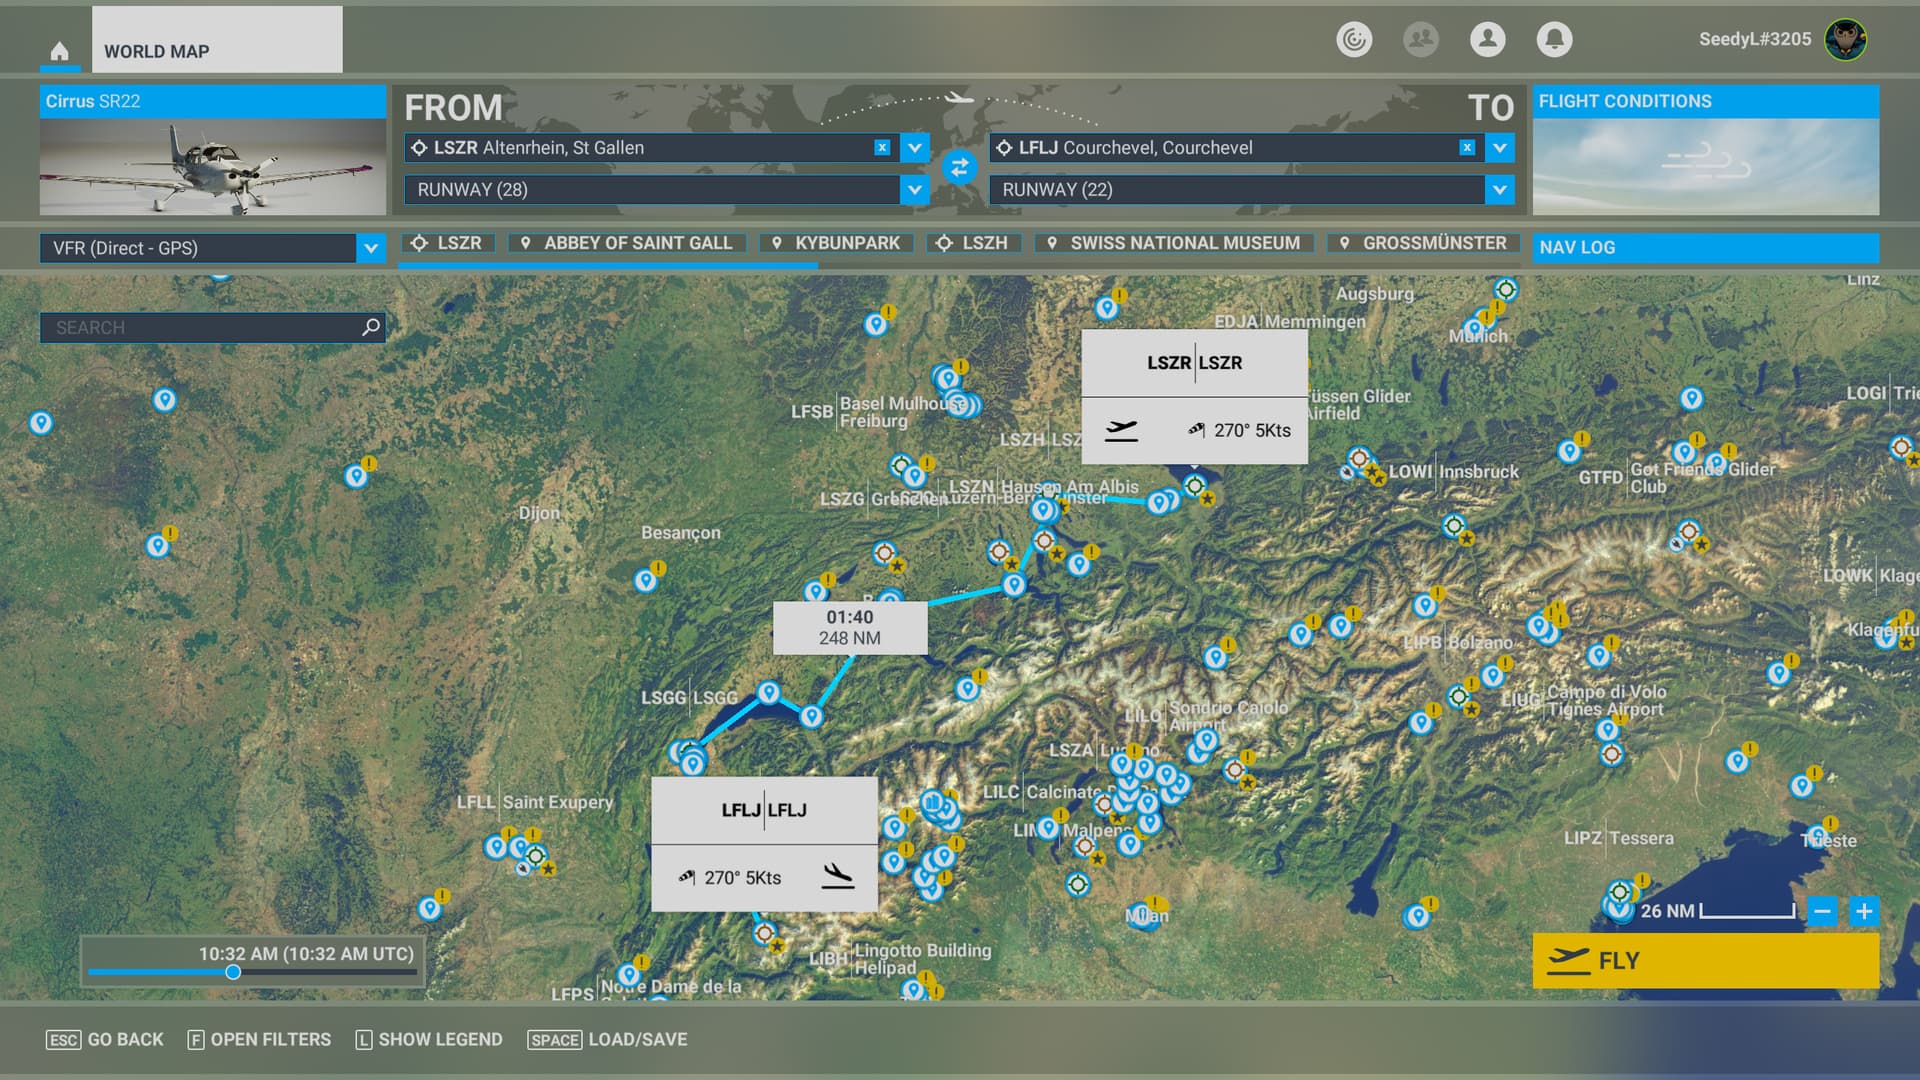Clear the LSZR departure airport
This screenshot has width=1920, height=1080.
(881, 148)
